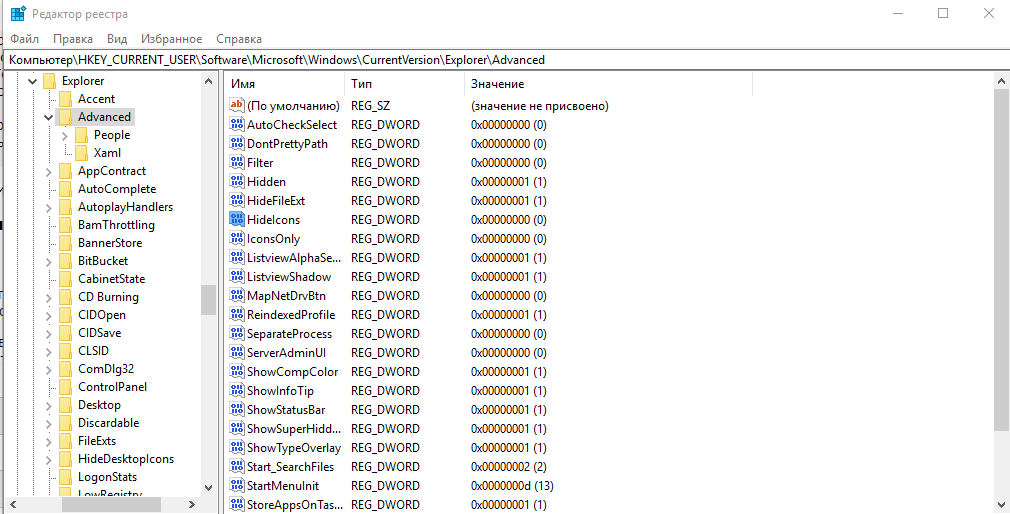Click '(значение не присвоено)' cell
The width and height of the screenshot is (1010, 514).
(540, 106)
